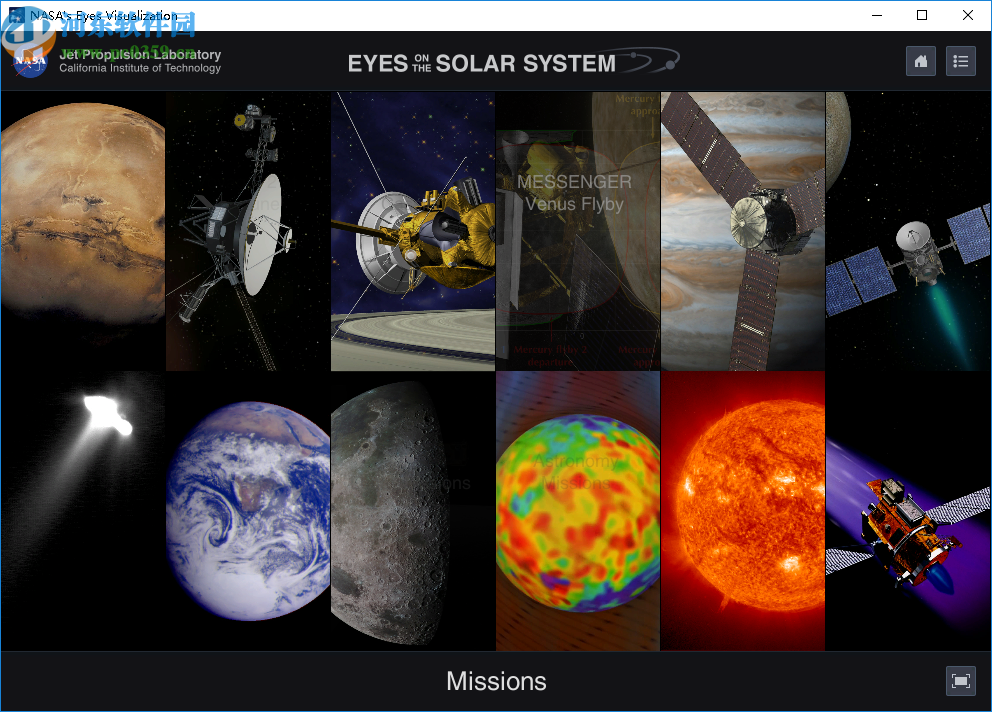Click the Voyager spacecraft tile
Image resolution: width=992 pixels, height=712 pixels.
click(247, 230)
